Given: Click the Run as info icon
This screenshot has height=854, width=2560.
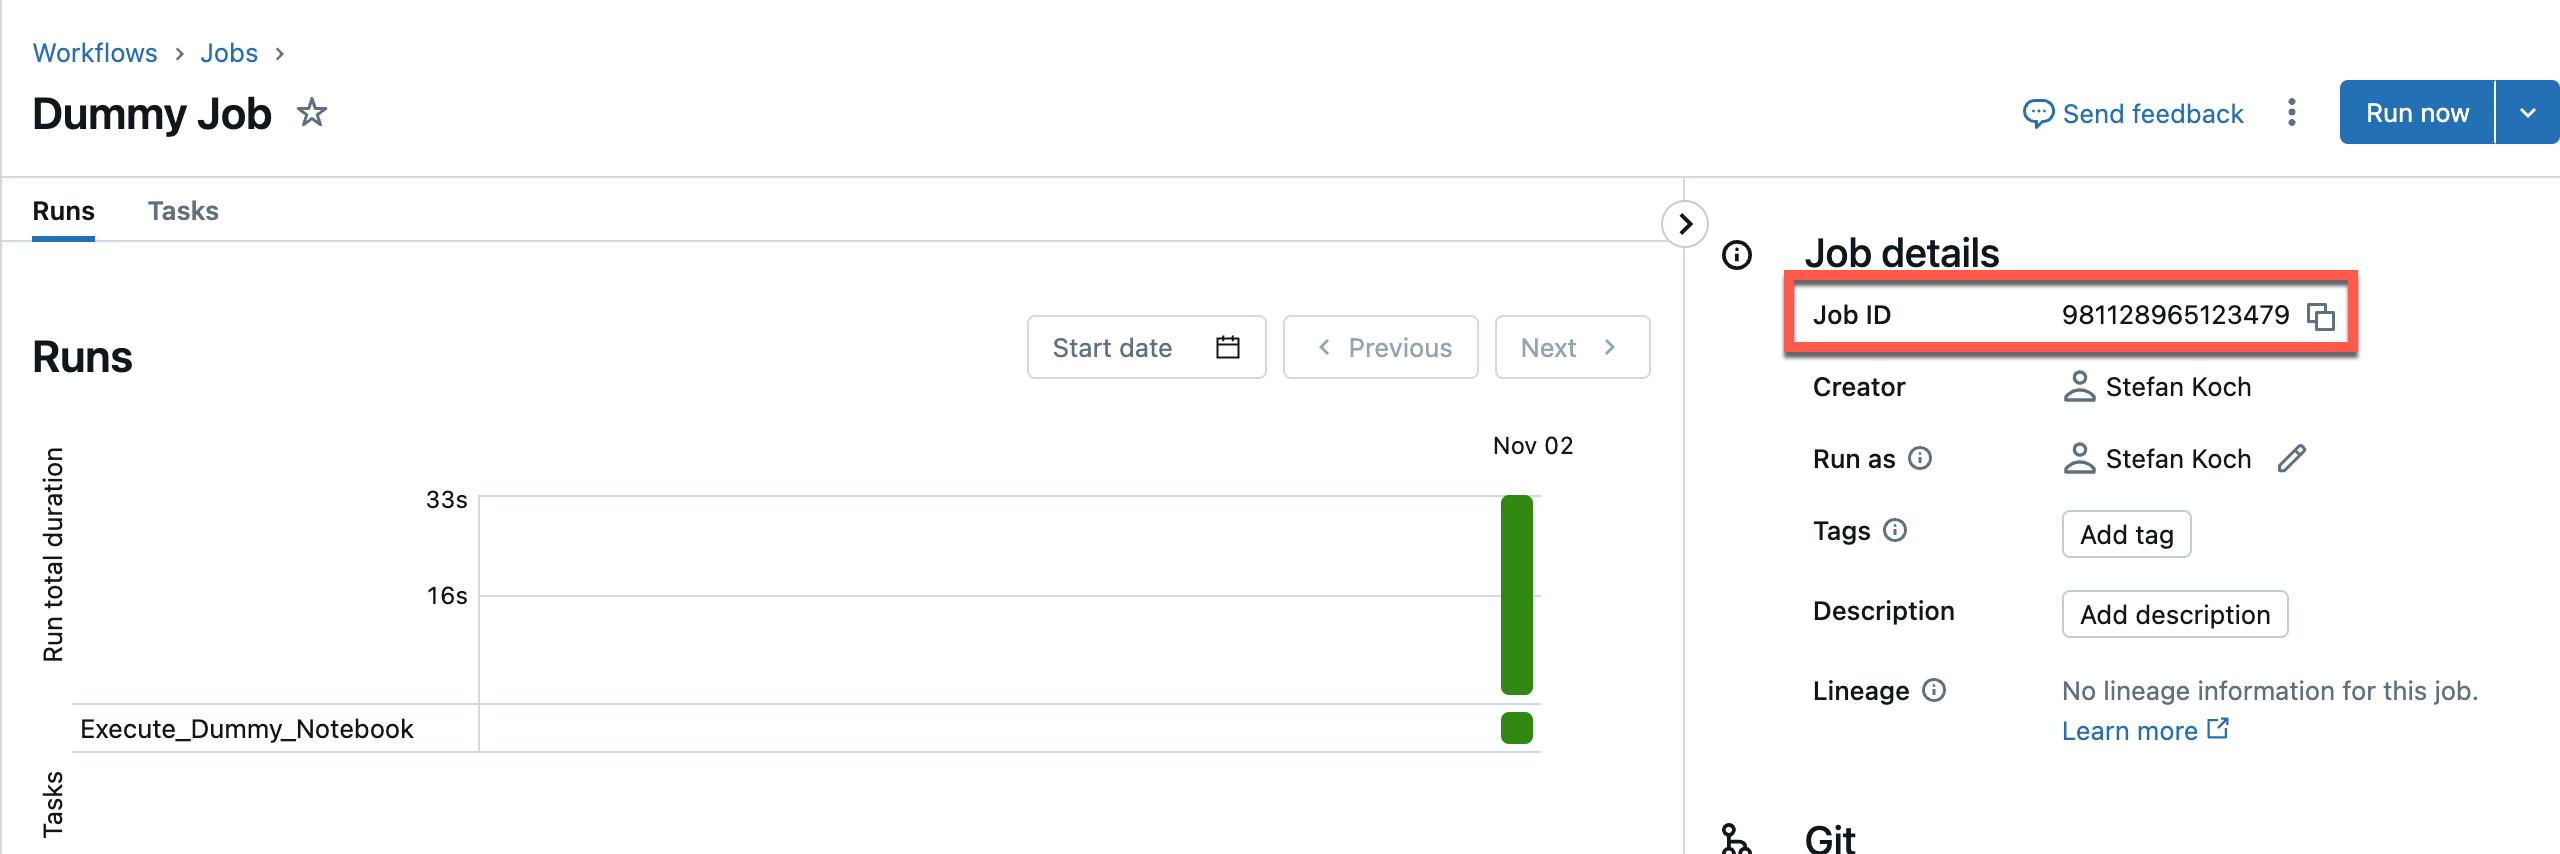Looking at the screenshot, I should point(1920,458).
